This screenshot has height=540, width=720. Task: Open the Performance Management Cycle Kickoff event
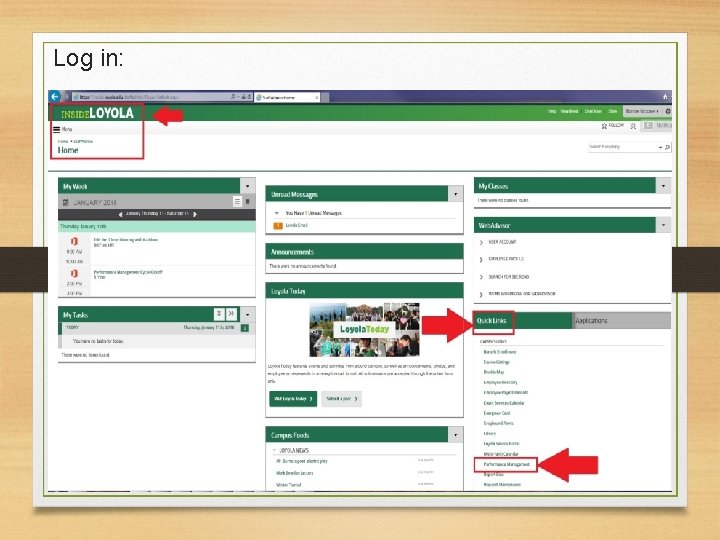(x=128, y=272)
